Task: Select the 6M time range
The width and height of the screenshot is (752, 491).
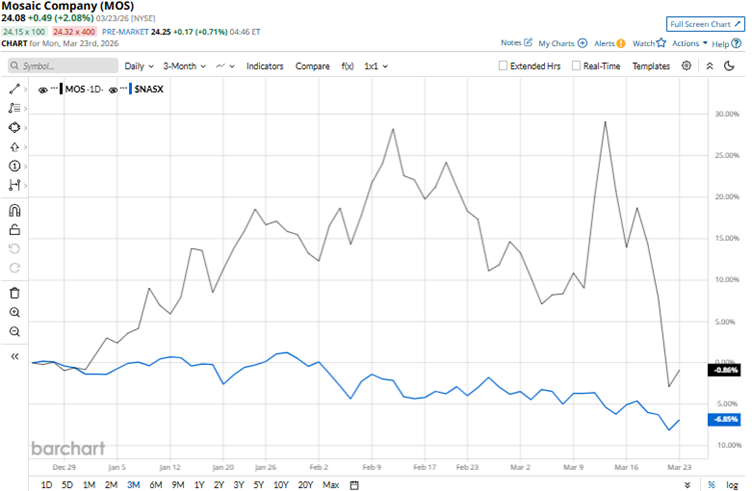Action: [x=156, y=485]
